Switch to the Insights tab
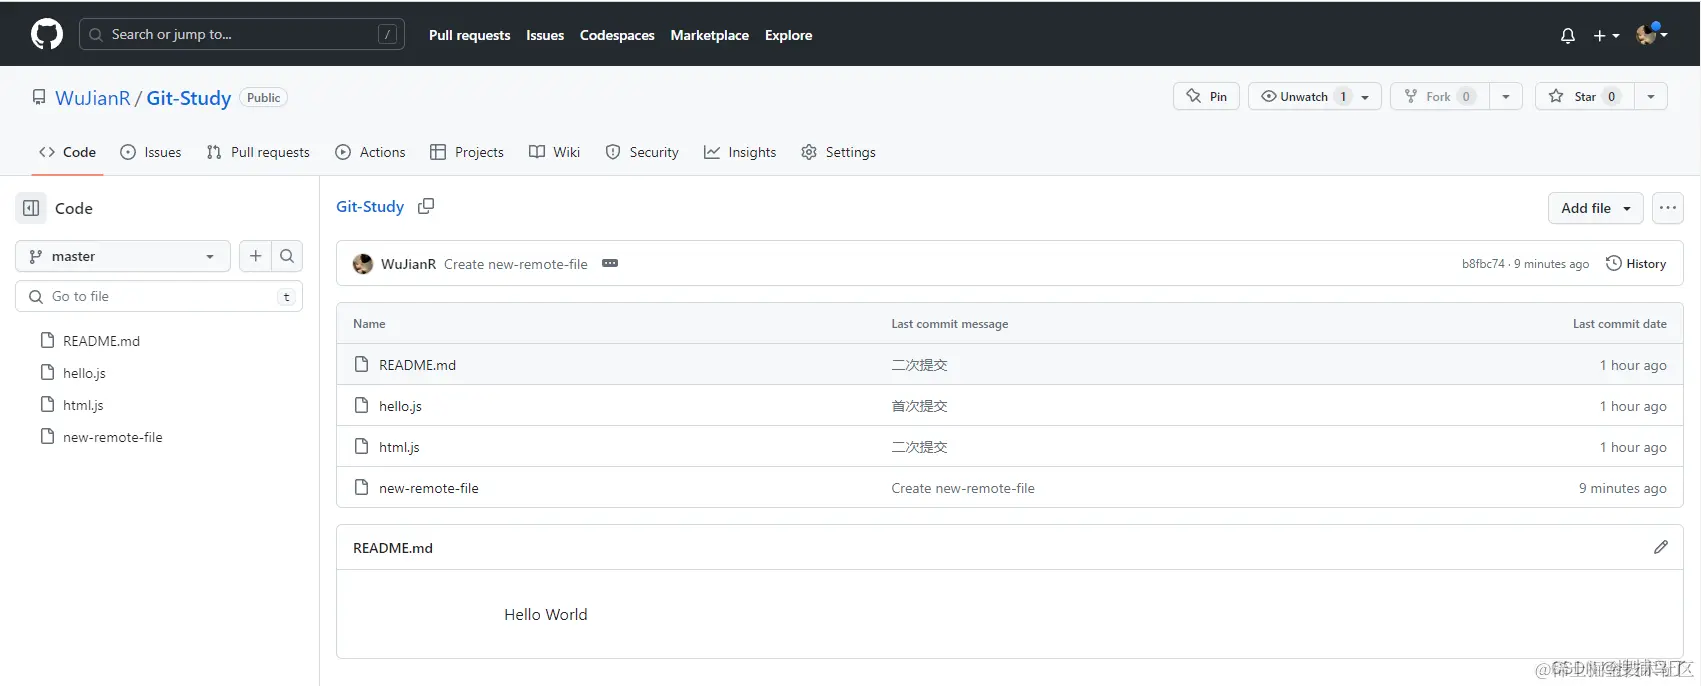 (x=740, y=152)
